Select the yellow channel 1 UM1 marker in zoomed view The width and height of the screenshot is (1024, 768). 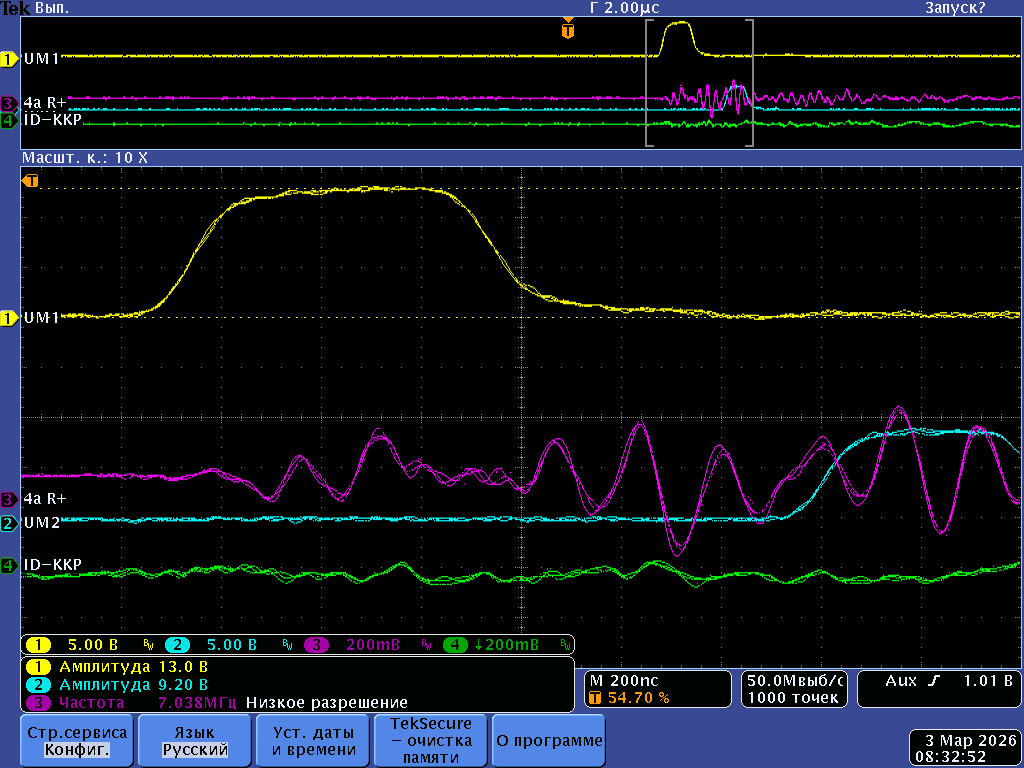click(x=9, y=318)
